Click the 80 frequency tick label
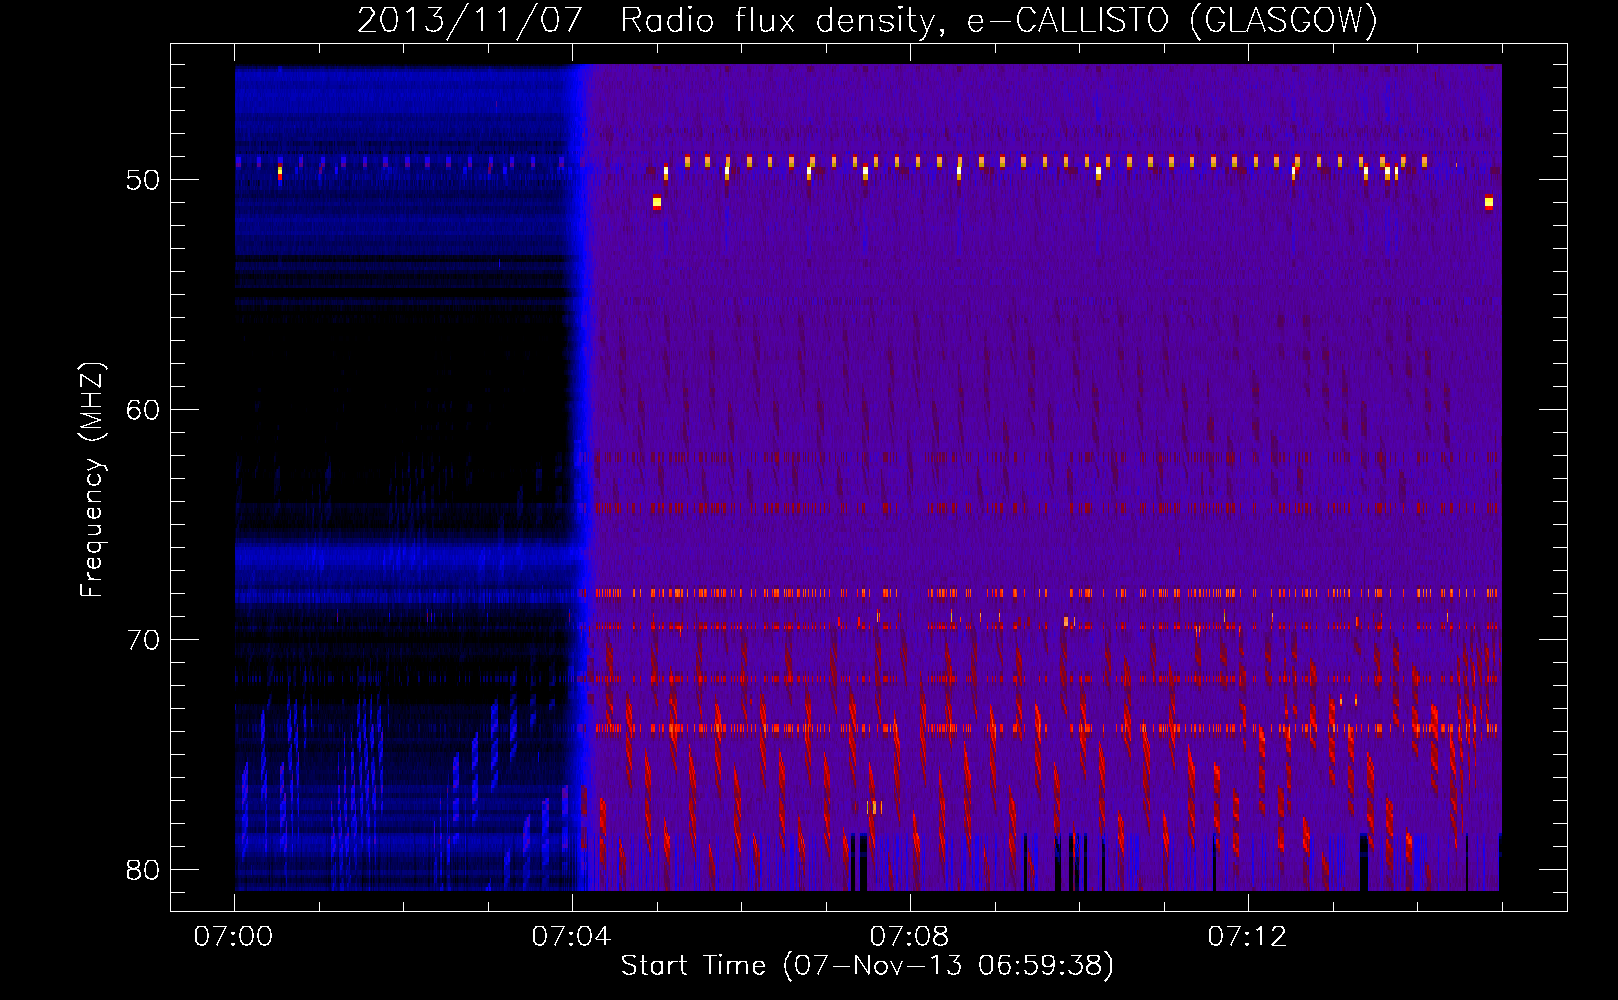1618x1000 pixels. pyautogui.click(x=143, y=870)
